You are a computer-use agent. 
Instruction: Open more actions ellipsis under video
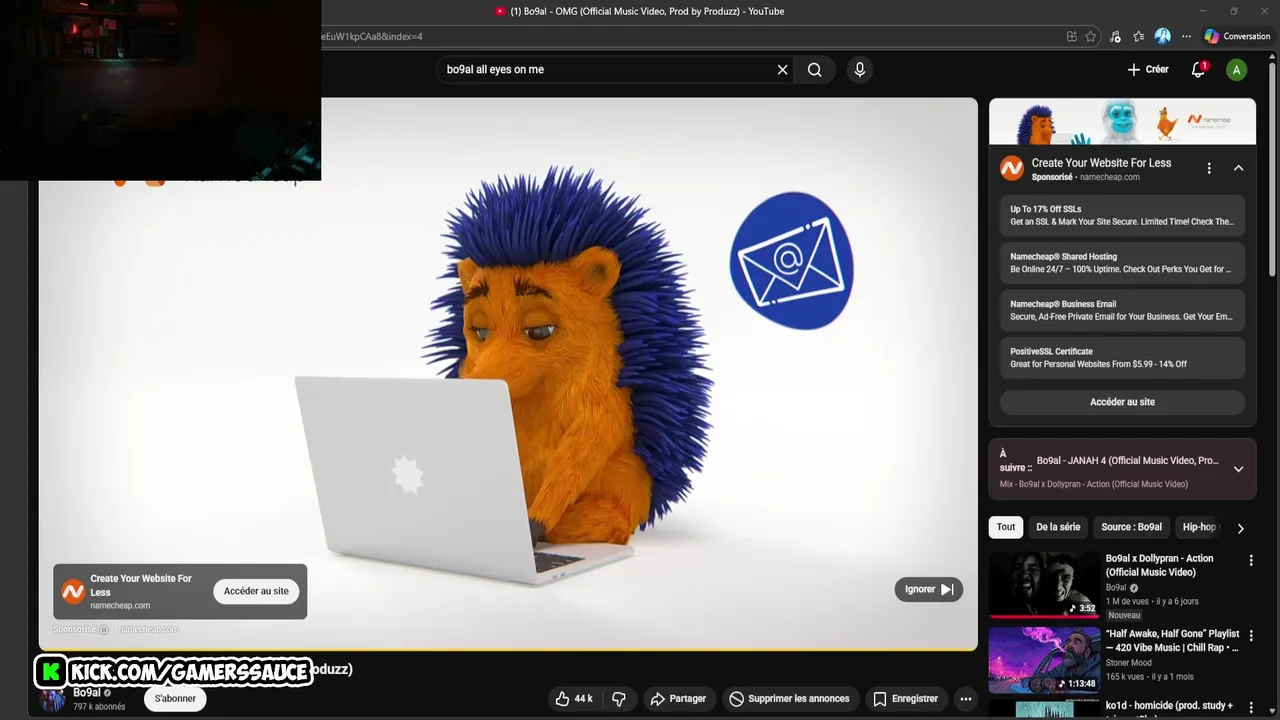pos(966,699)
